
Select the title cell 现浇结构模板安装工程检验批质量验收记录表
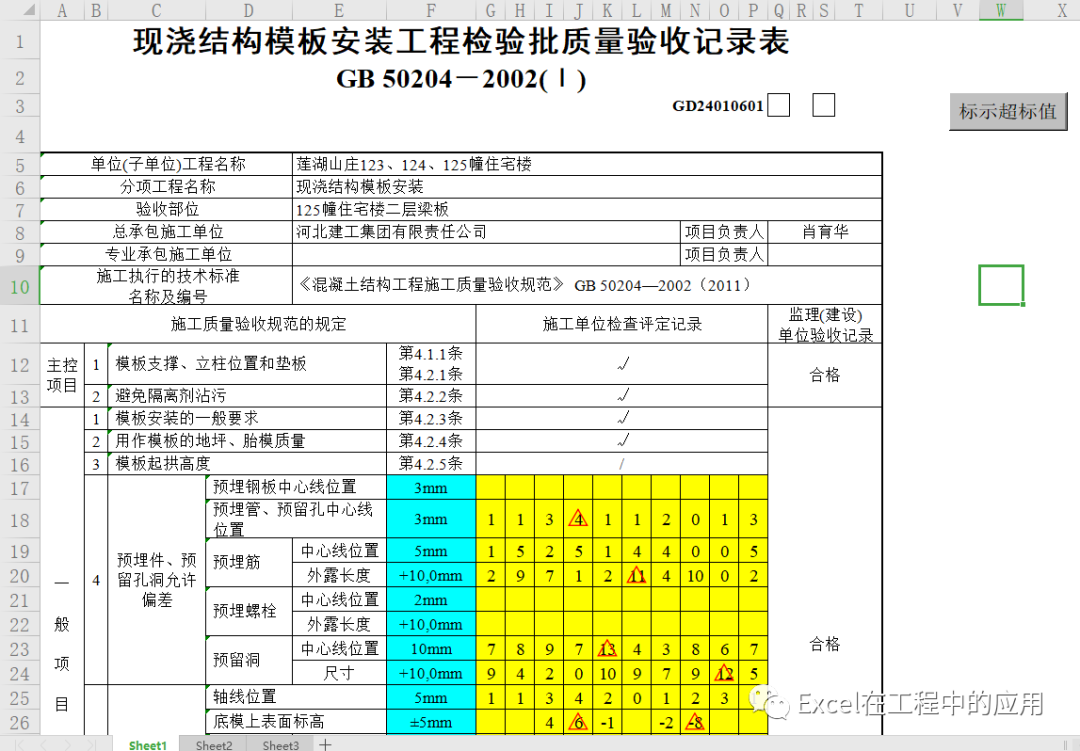coord(461,42)
